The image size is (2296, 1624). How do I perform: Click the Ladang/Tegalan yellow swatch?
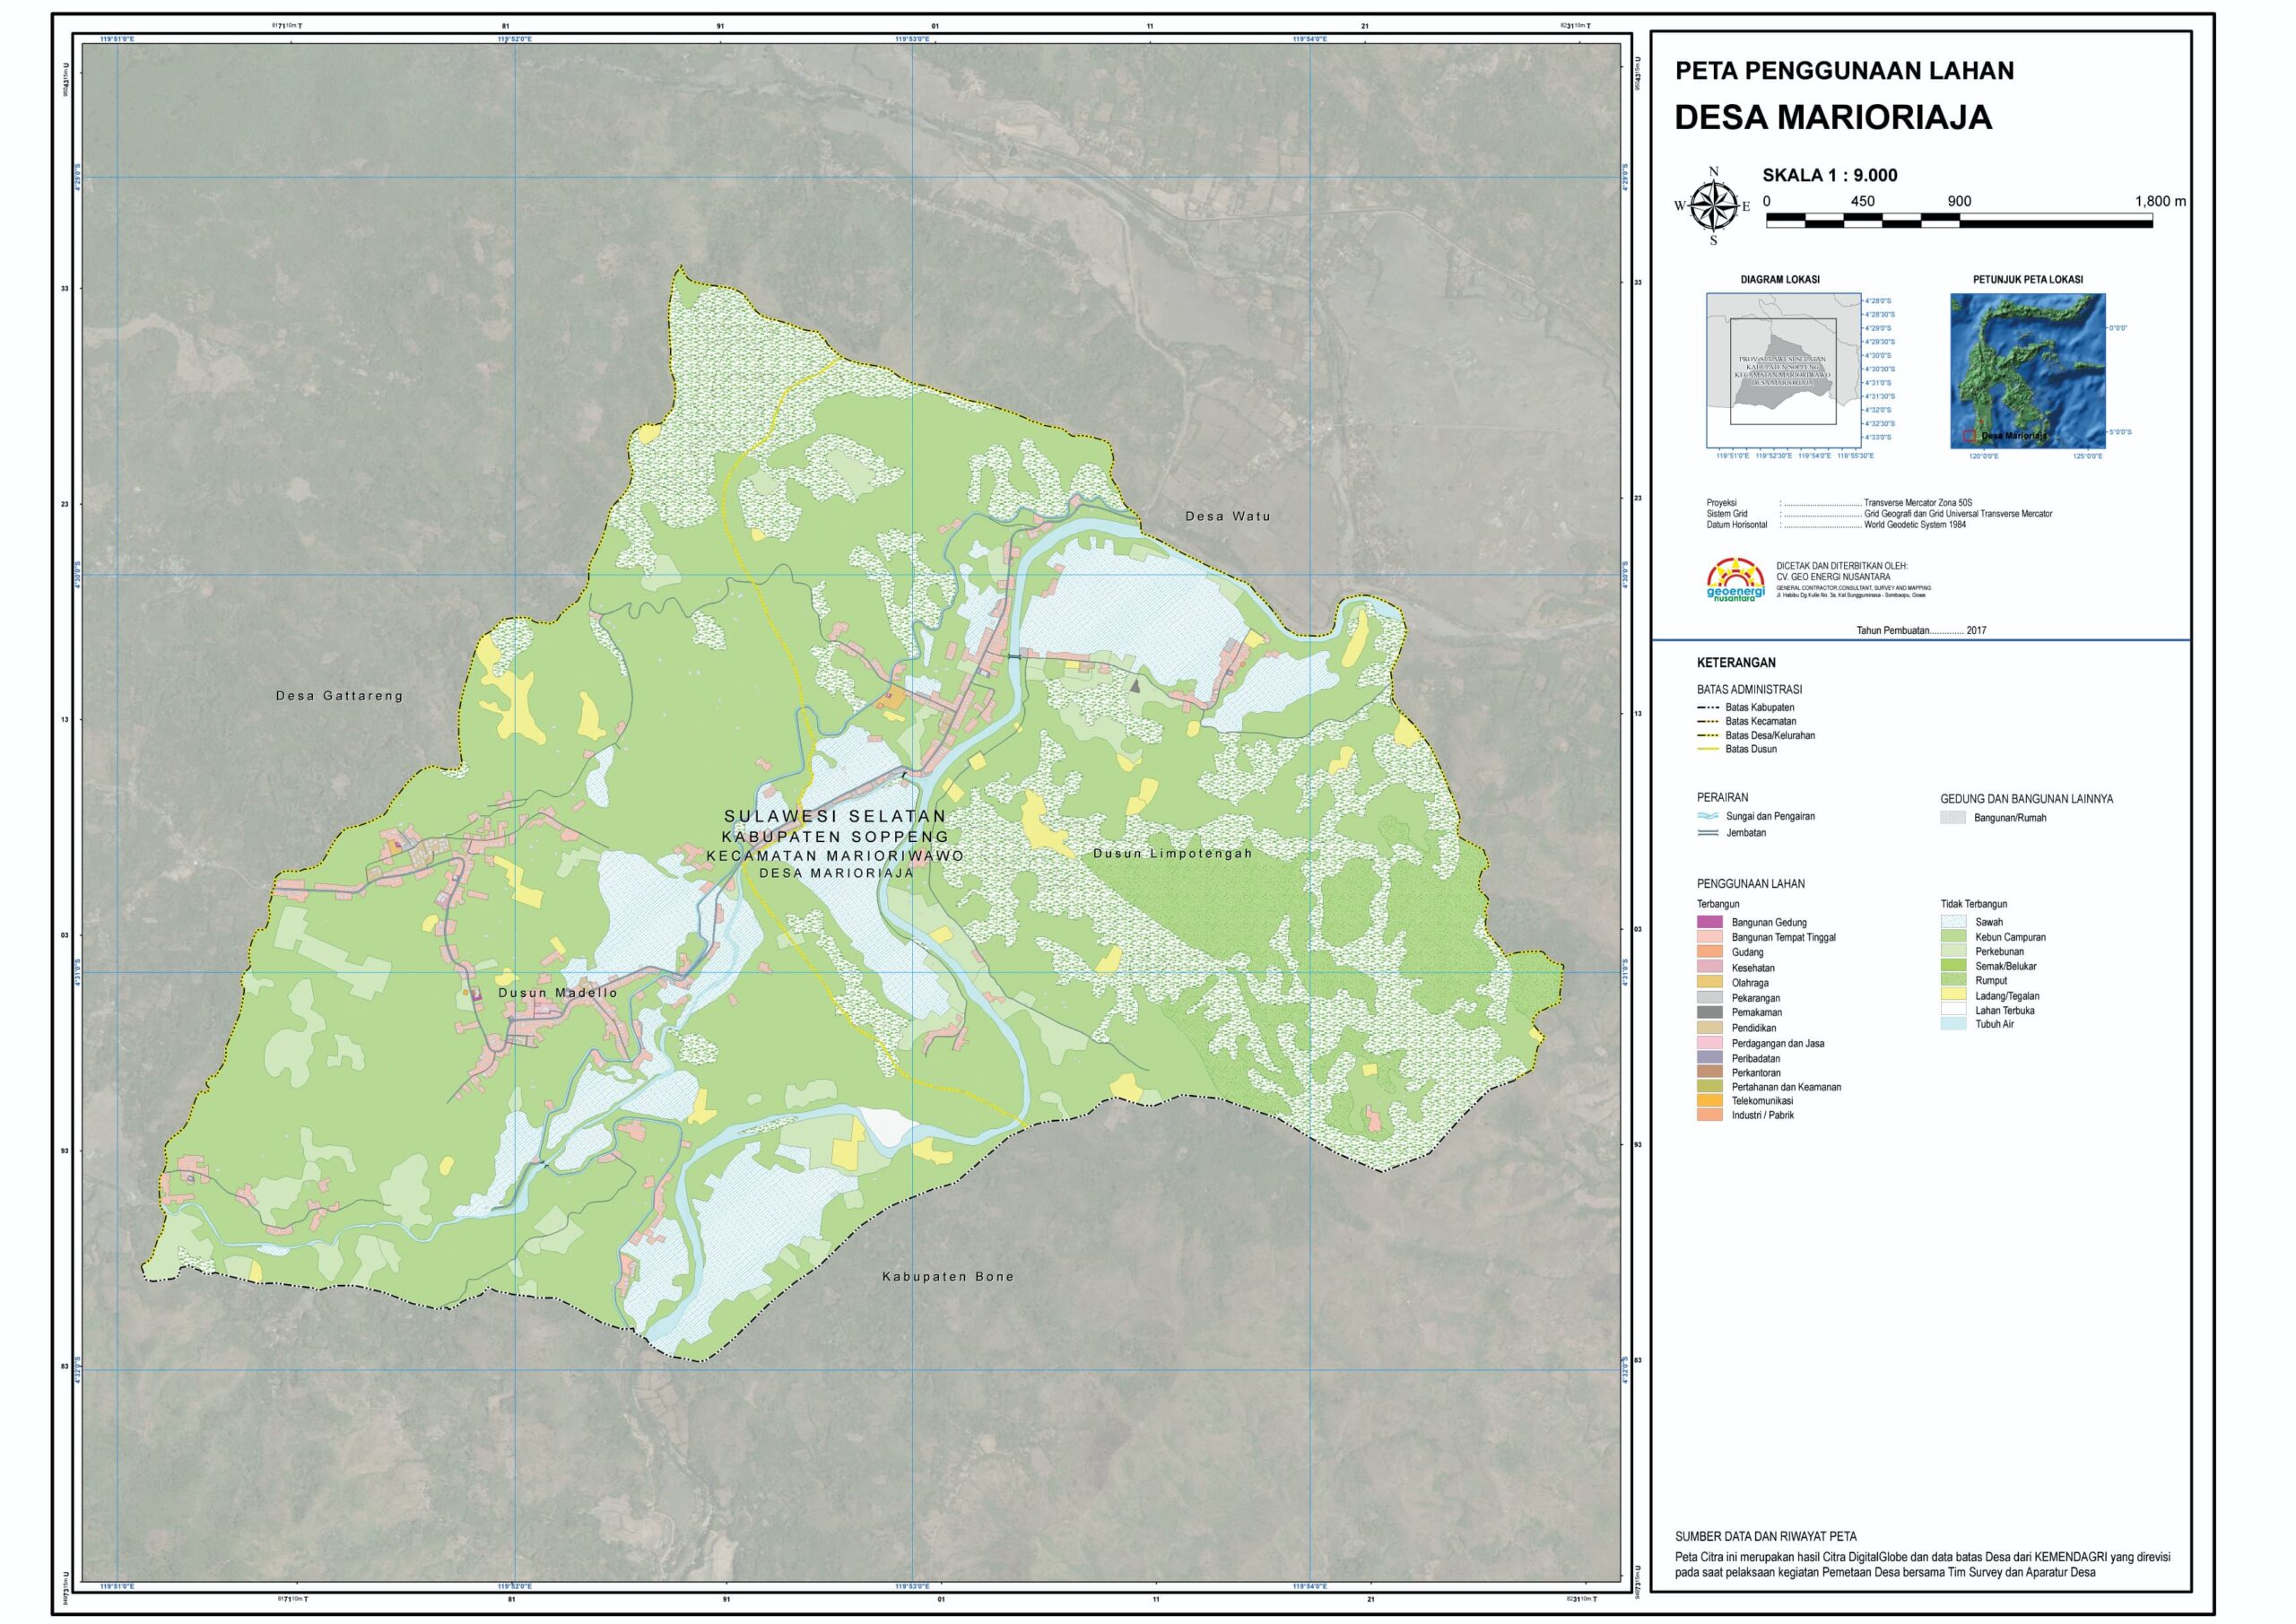1953,995
